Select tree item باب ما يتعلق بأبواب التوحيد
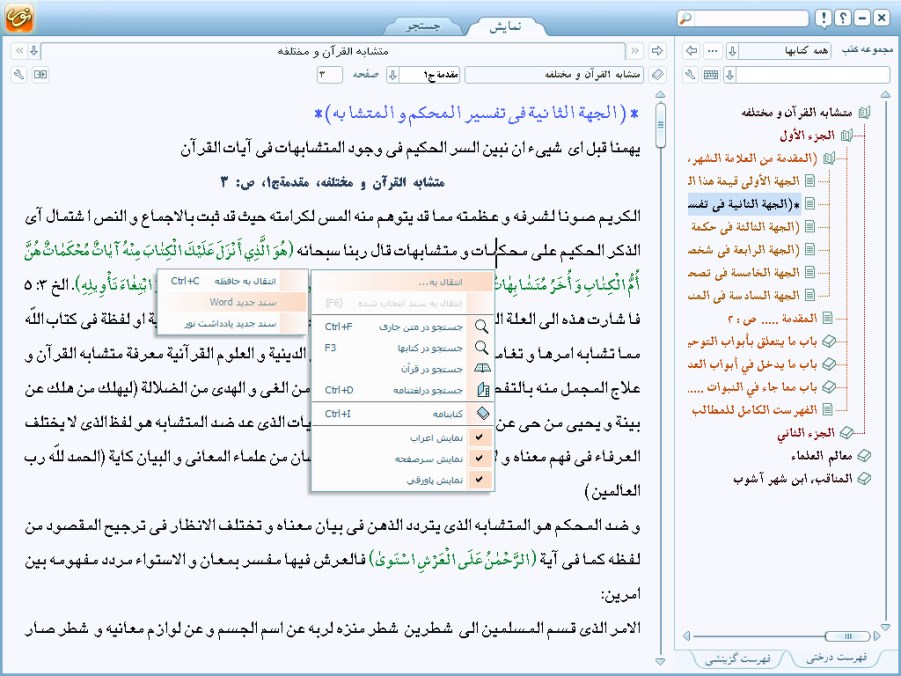The image size is (901, 676). 753,341
